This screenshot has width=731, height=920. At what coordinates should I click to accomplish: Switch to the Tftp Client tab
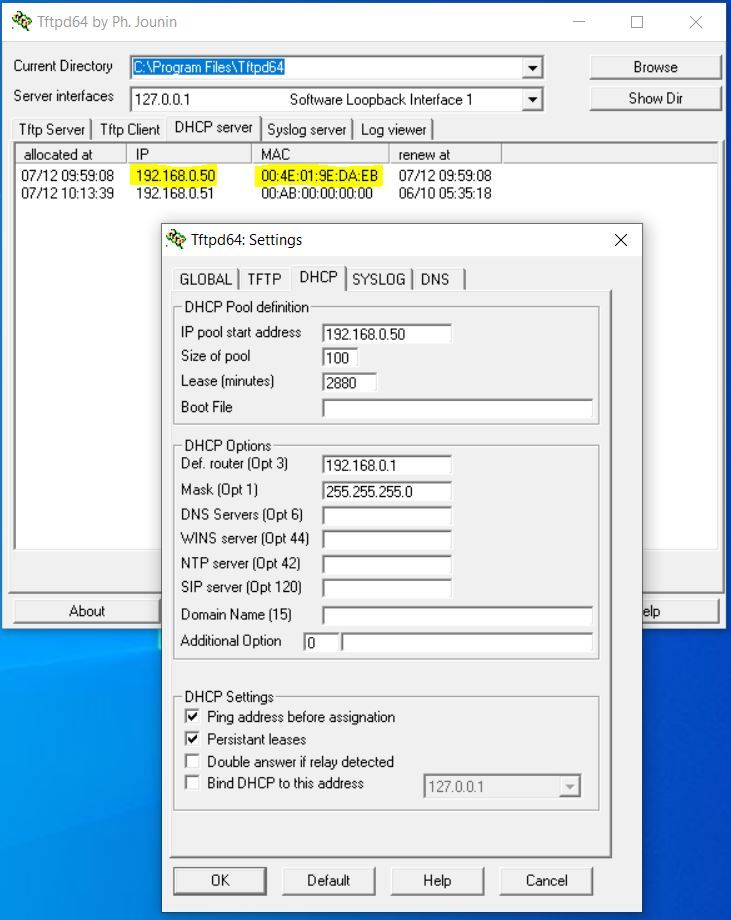click(x=130, y=129)
